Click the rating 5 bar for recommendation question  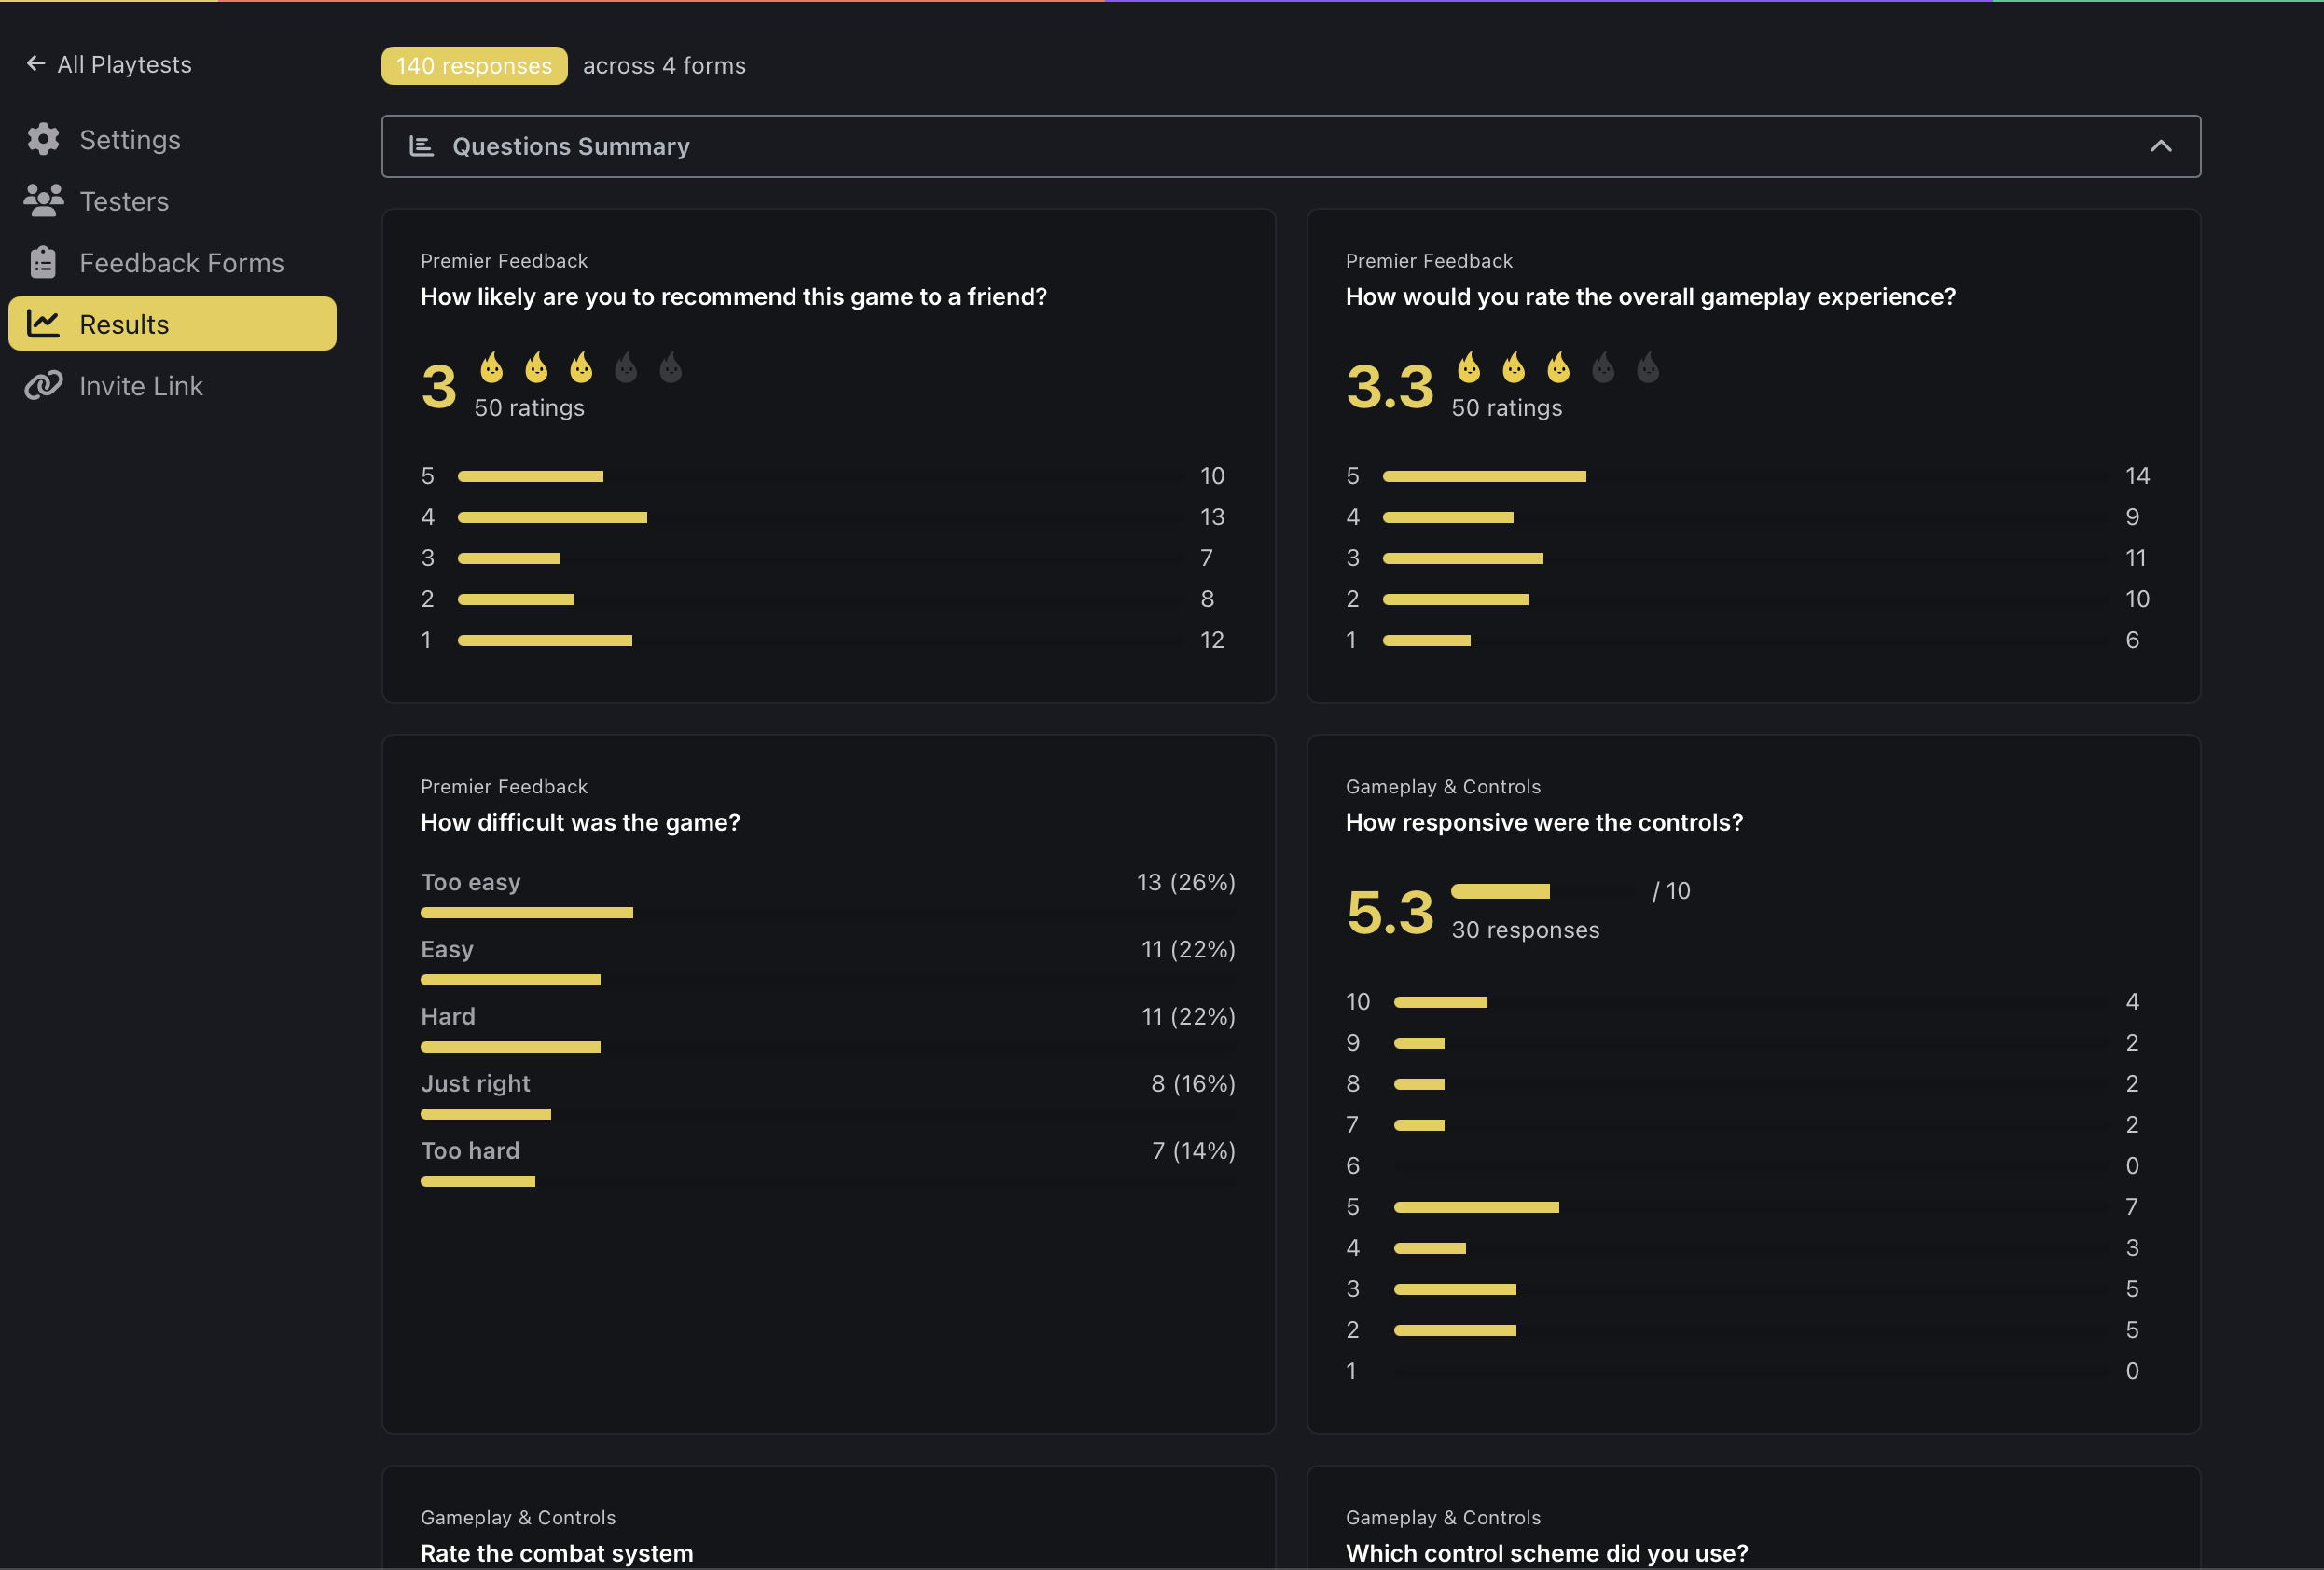(529, 476)
